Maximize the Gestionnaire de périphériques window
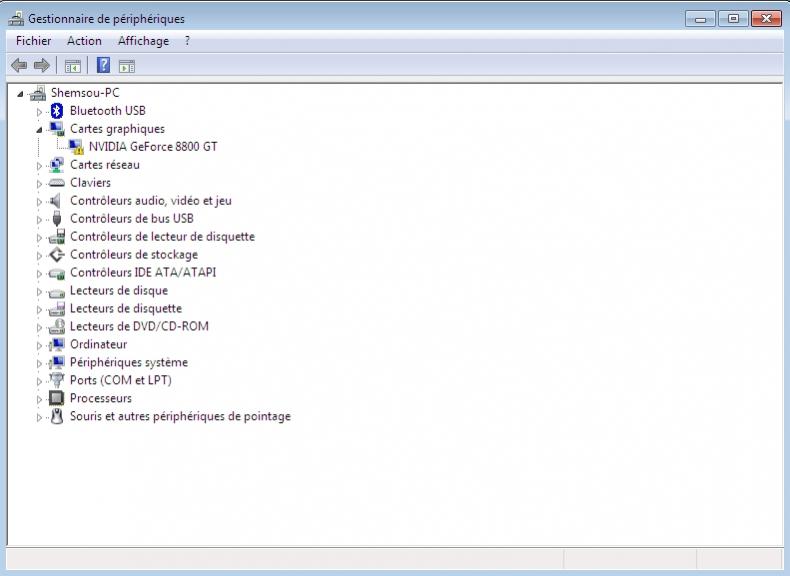The height and width of the screenshot is (576, 790). tap(733, 19)
